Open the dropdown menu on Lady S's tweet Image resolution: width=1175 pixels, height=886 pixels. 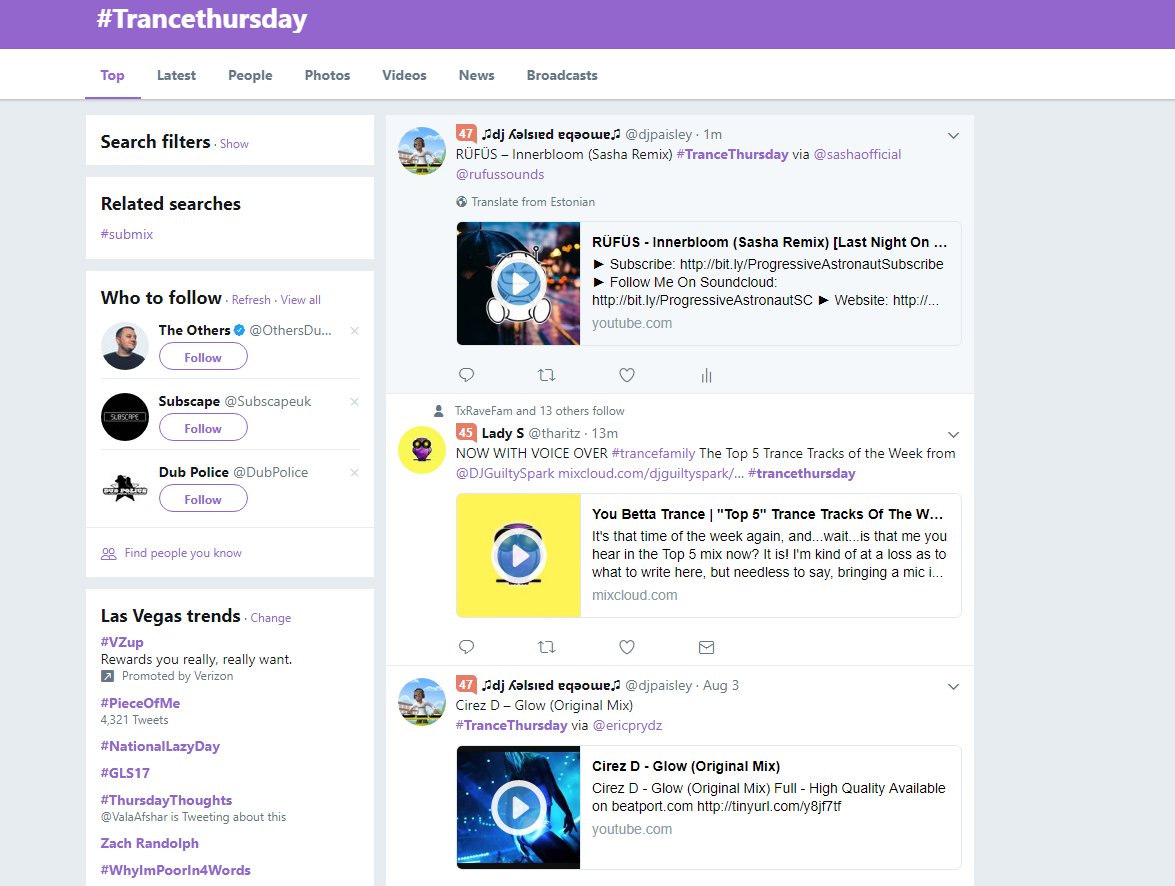pyautogui.click(x=953, y=435)
